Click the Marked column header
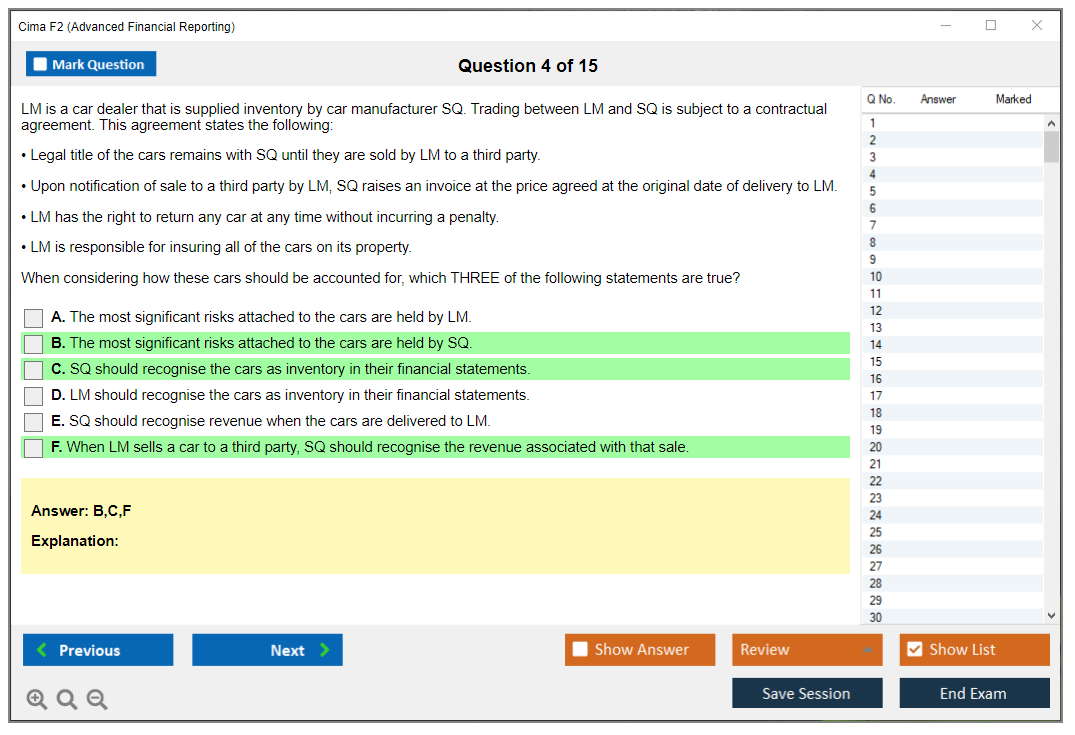1075x735 pixels. pos(1013,99)
